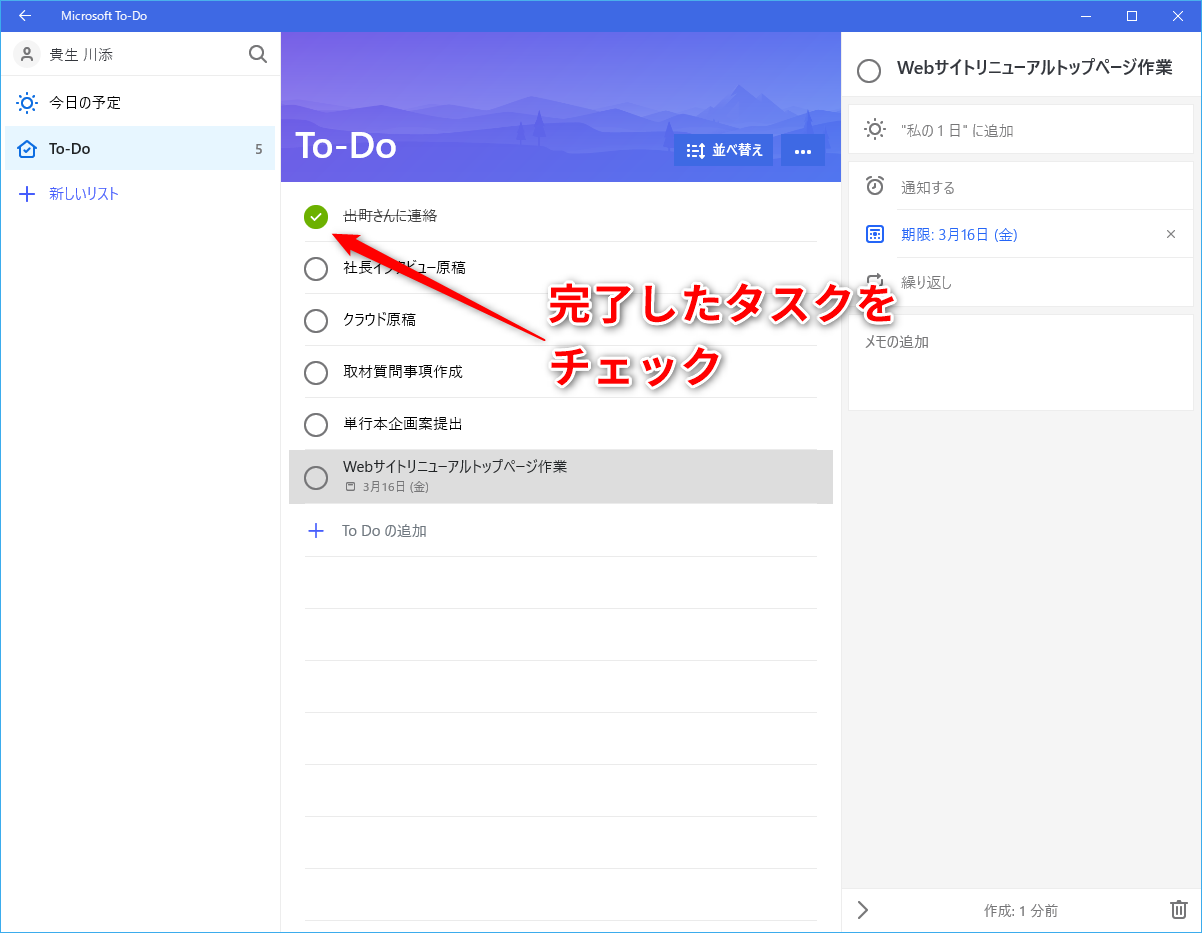Complete Webサイトリニューアルトップページ作業 in task list
Screen dimensions: 1202x933
[x=316, y=477]
